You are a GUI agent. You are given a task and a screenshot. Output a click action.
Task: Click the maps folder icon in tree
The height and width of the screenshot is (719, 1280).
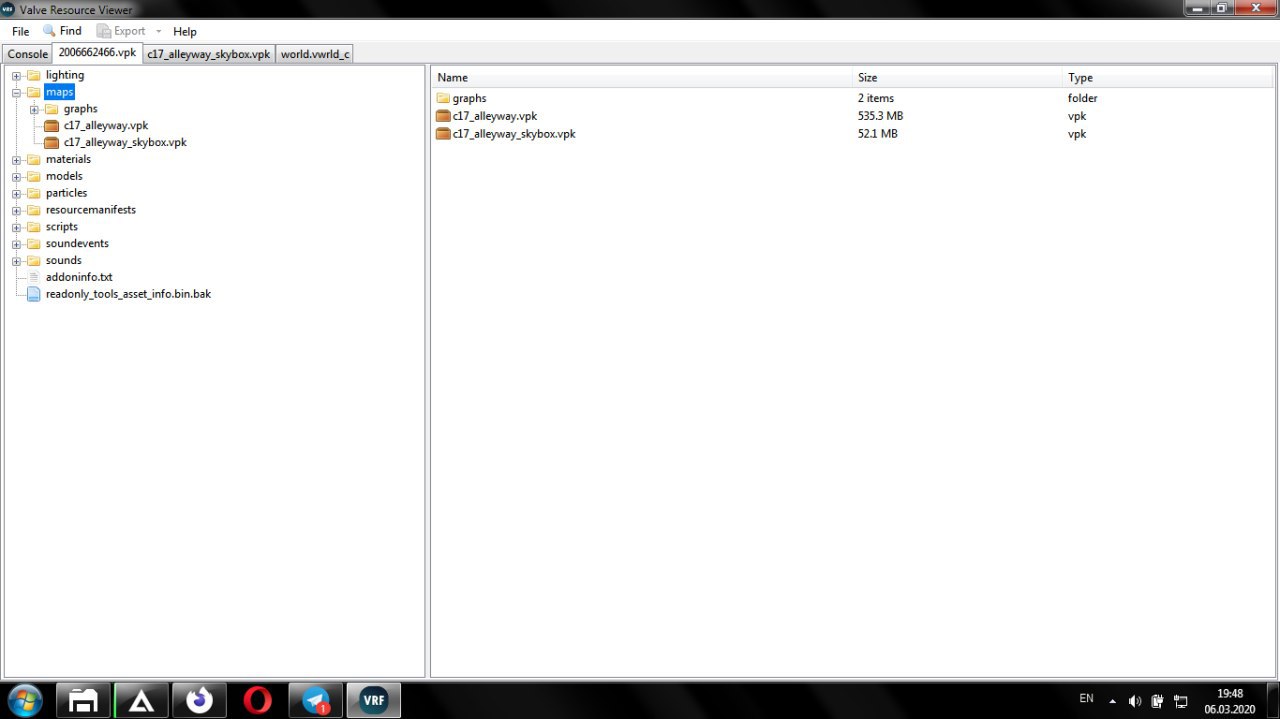tap(34, 92)
